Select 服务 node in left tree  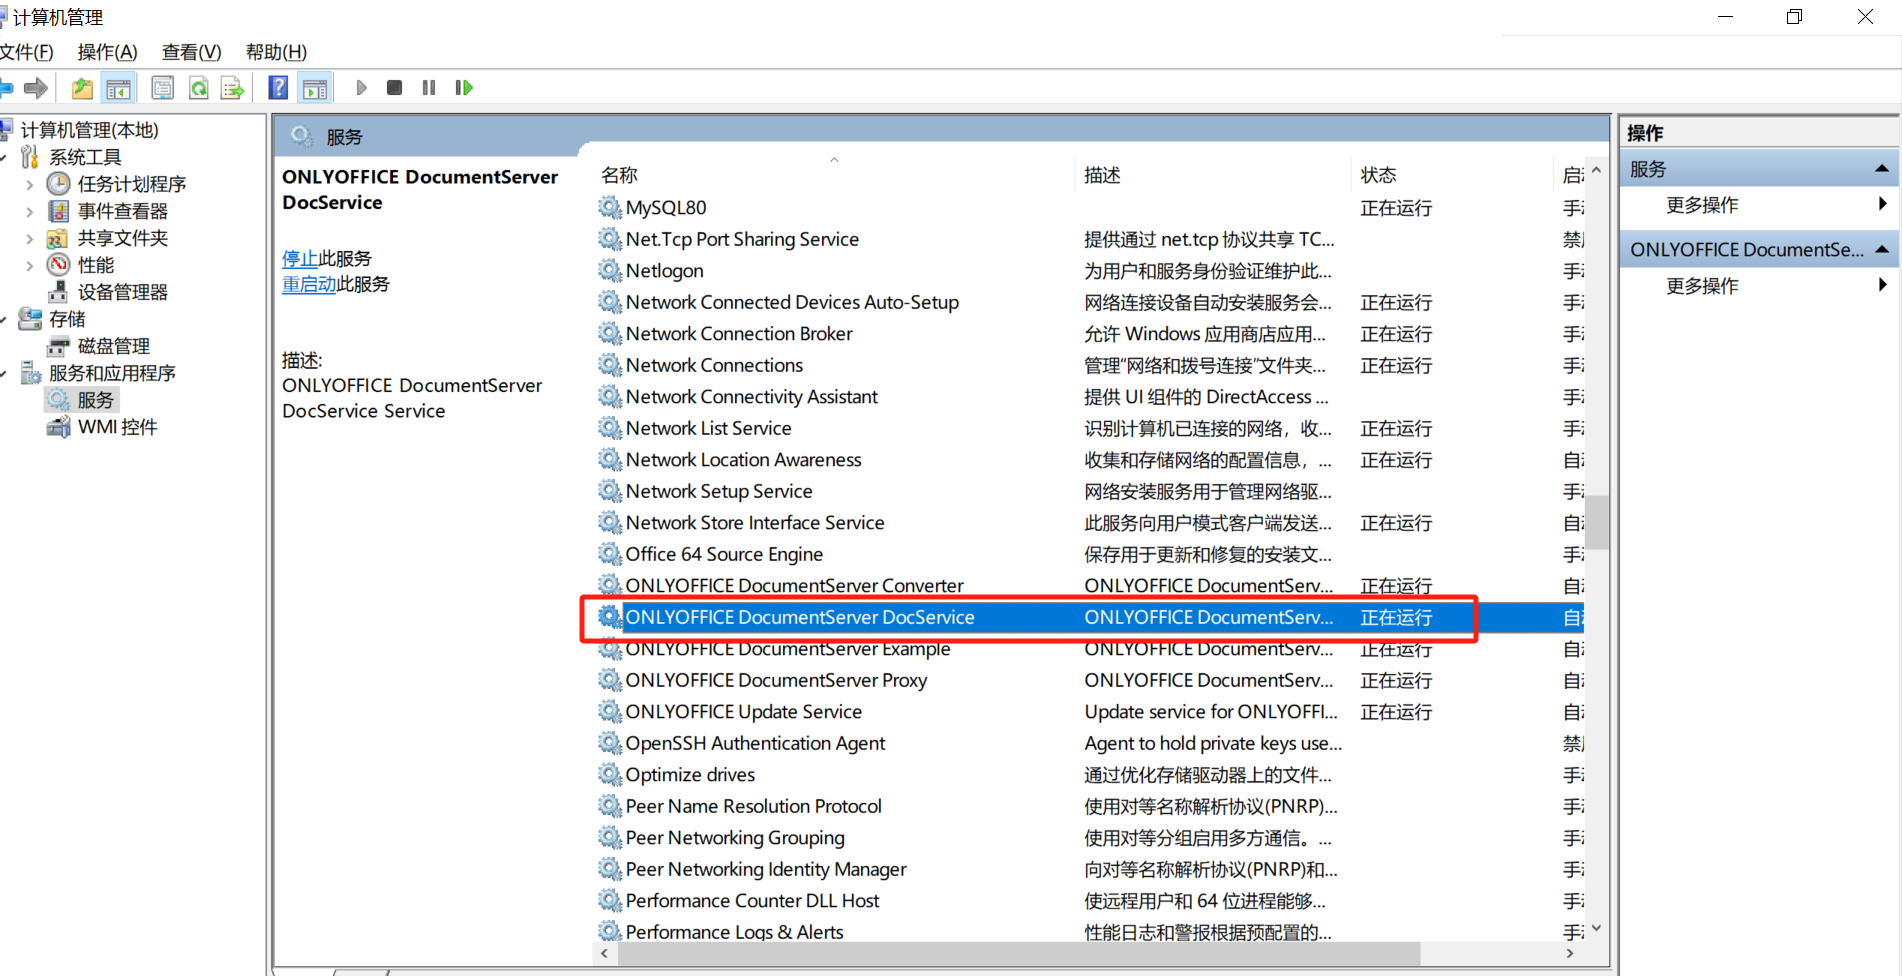tap(96, 400)
